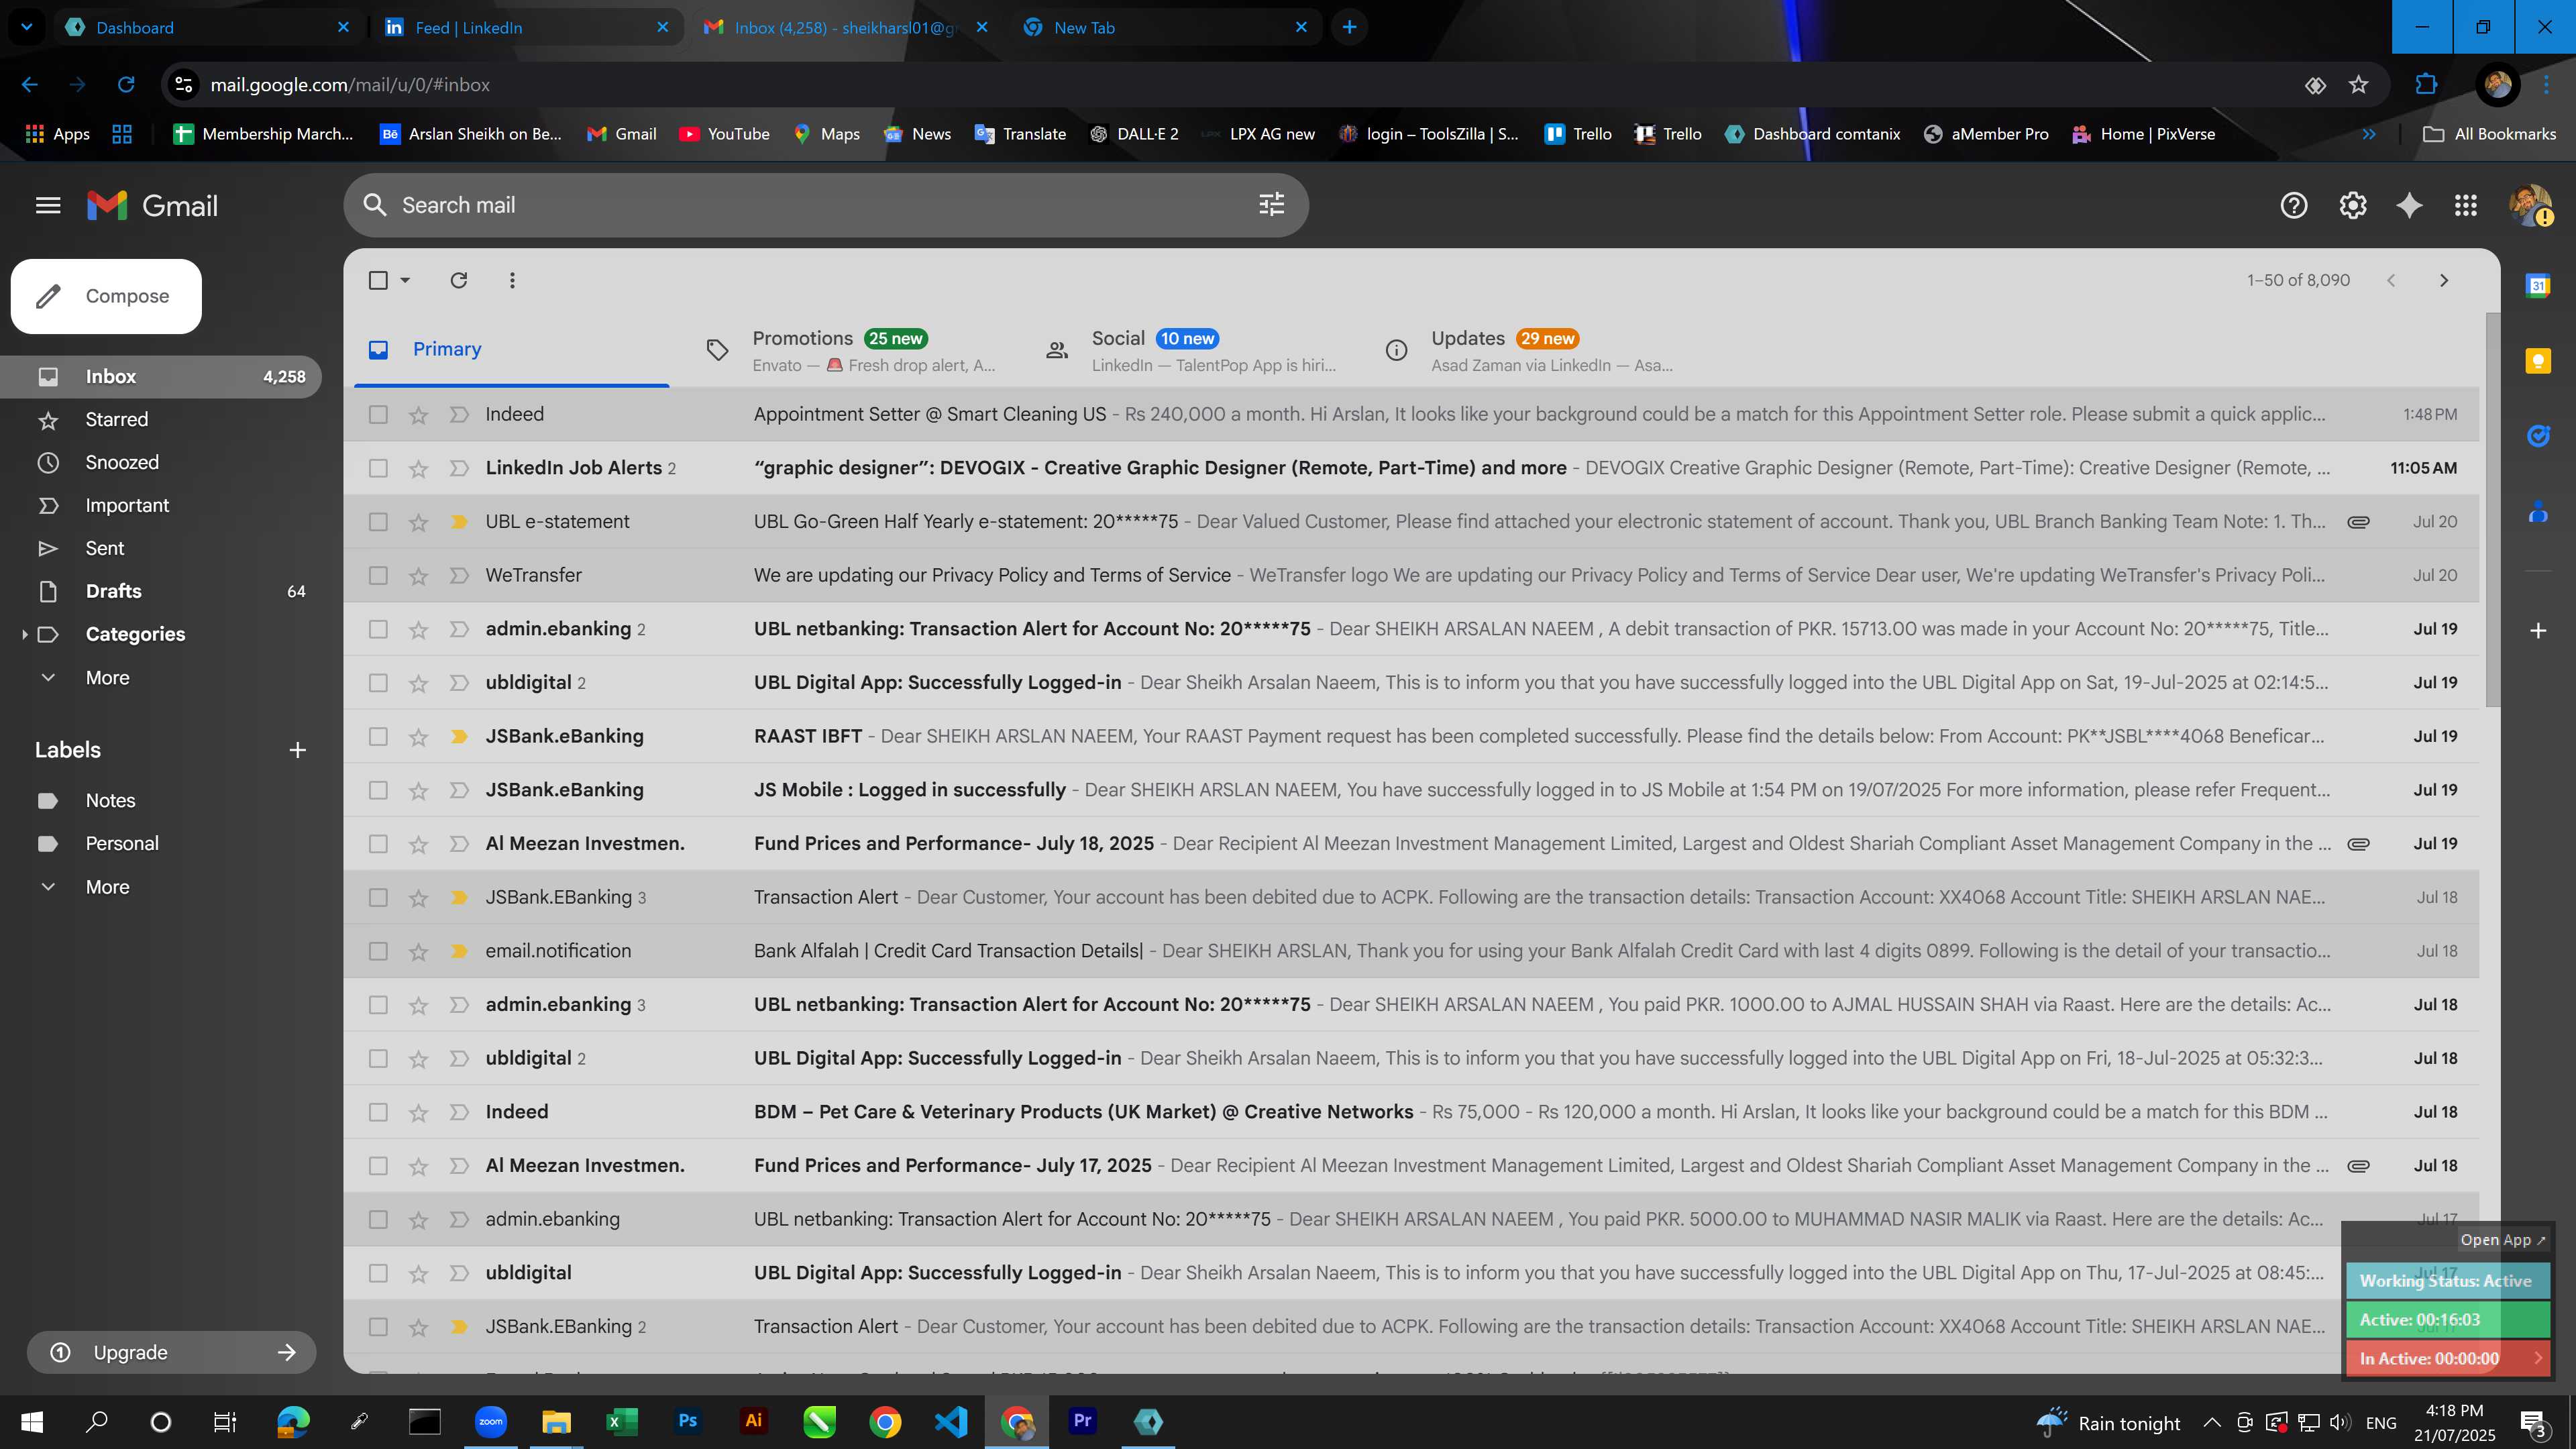2576x1449 pixels.
Task: Expand More under mail folders
Action: click(x=107, y=678)
